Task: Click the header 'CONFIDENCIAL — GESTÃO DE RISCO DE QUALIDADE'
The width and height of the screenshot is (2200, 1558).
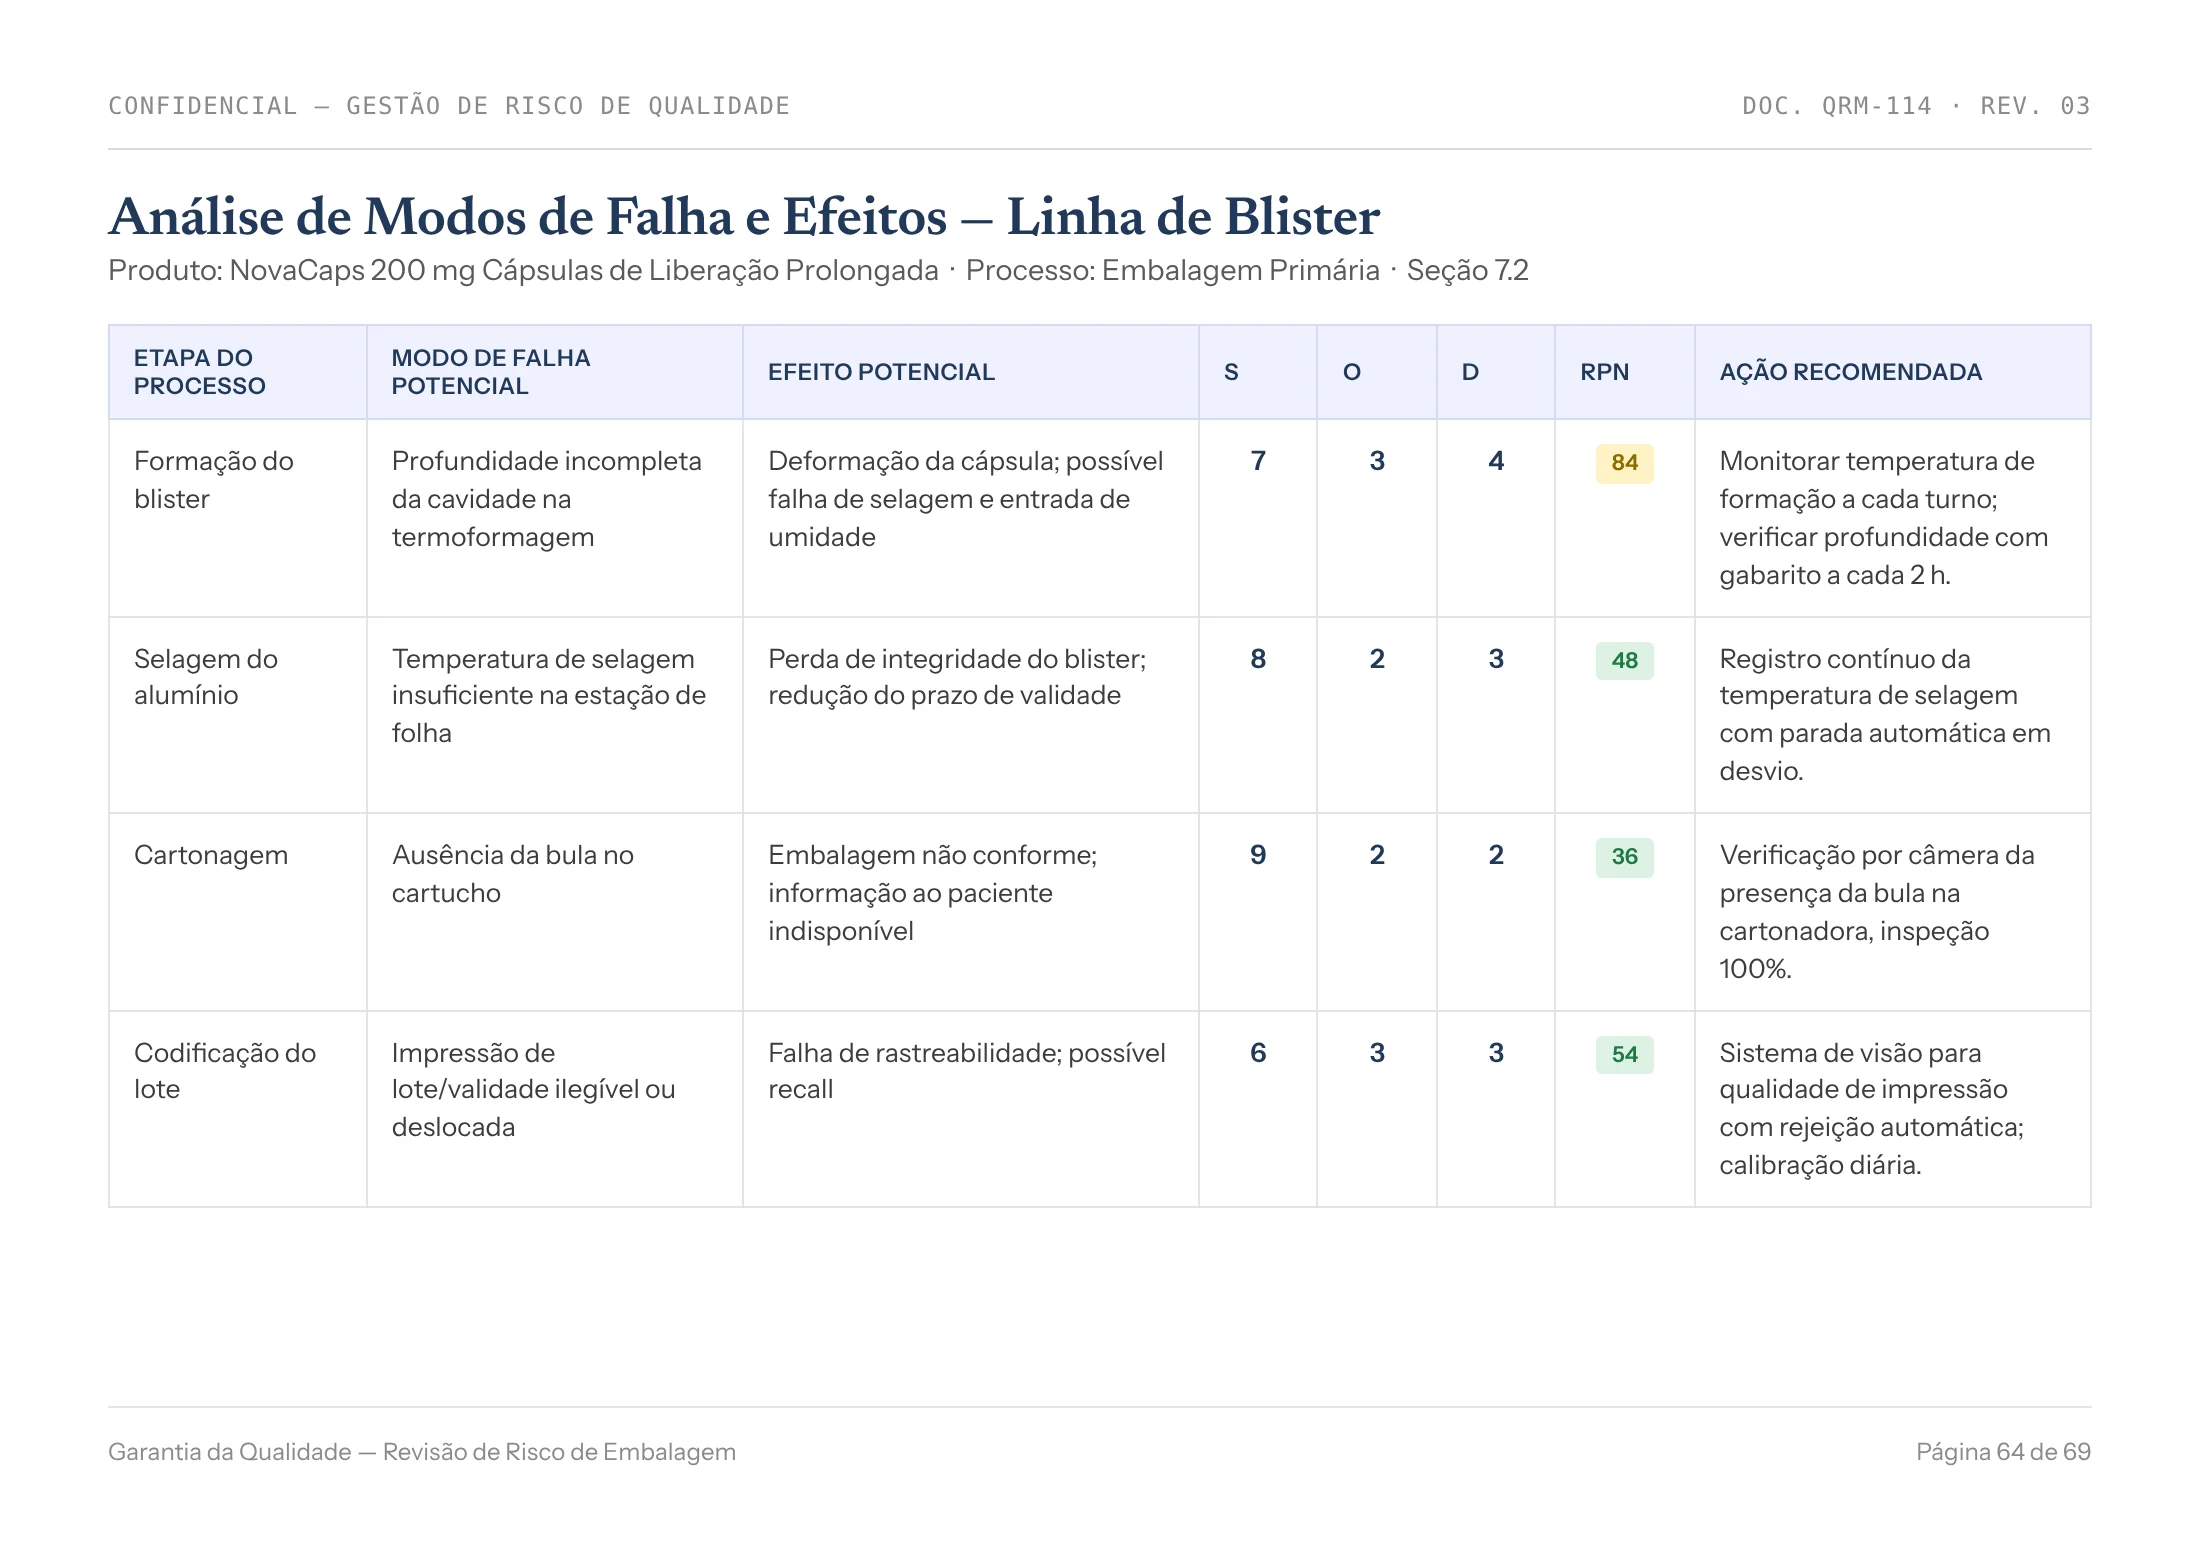Action: [x=449, y=106]
